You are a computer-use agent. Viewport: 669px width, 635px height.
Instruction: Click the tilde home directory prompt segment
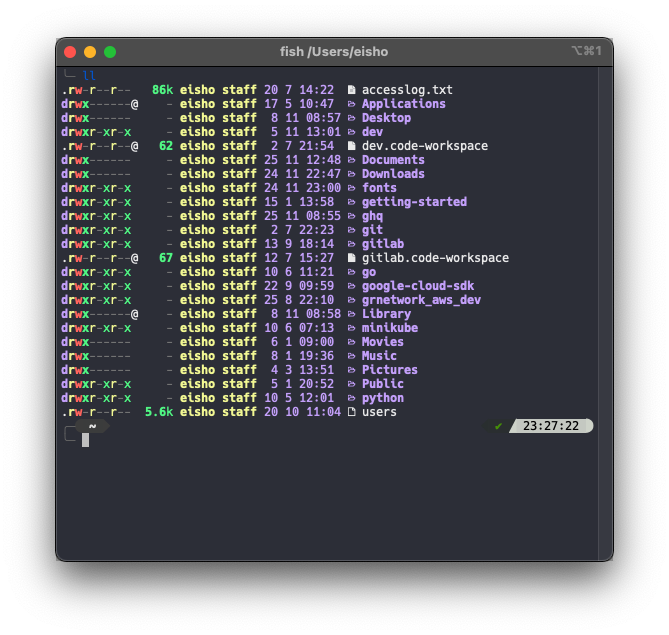[92, 426]
